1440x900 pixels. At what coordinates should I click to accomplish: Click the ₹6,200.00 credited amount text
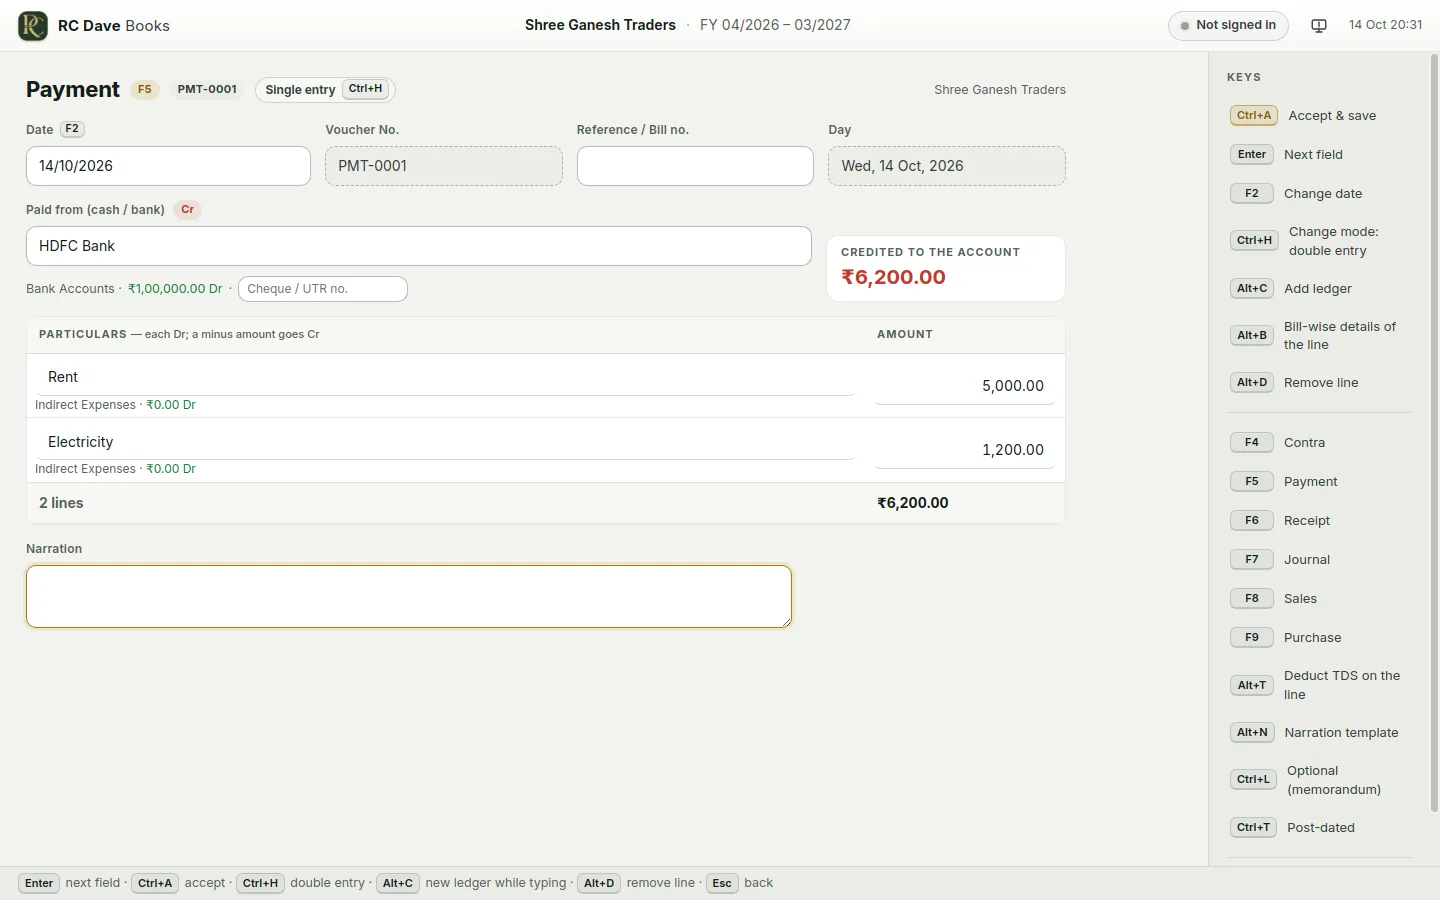click(x=893, y=277)
